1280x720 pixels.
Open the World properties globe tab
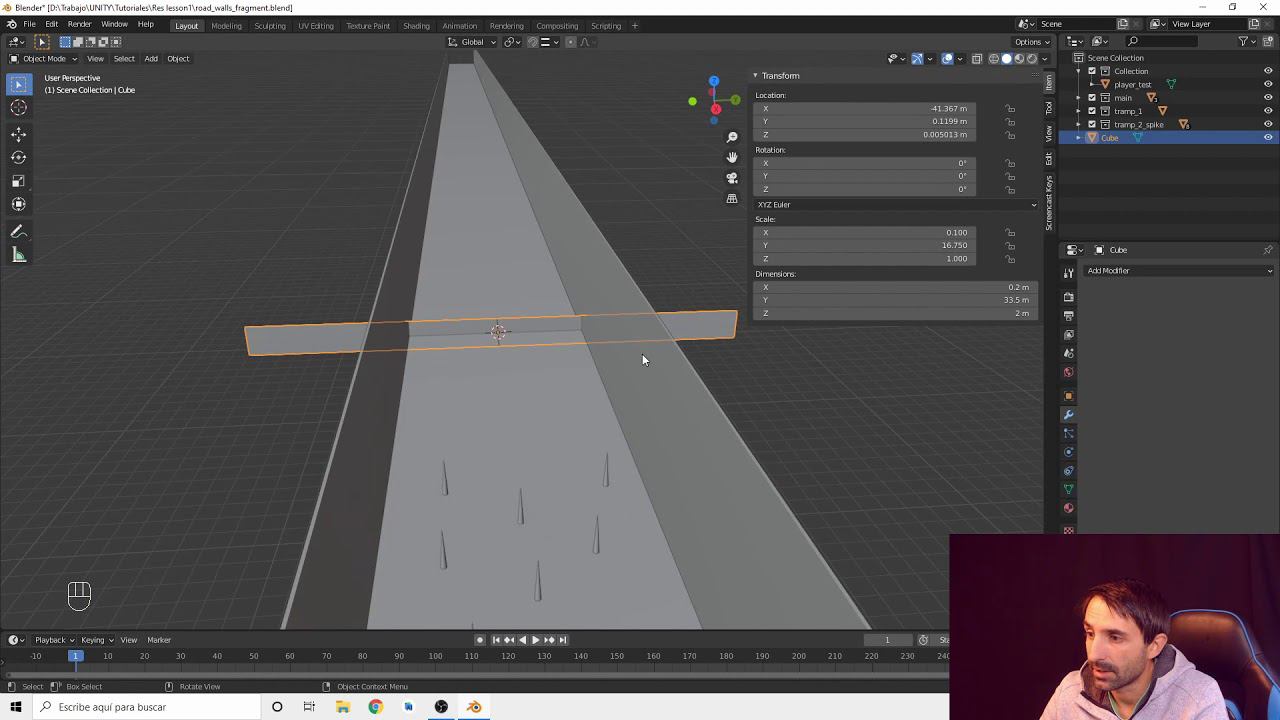[1068, 372]
